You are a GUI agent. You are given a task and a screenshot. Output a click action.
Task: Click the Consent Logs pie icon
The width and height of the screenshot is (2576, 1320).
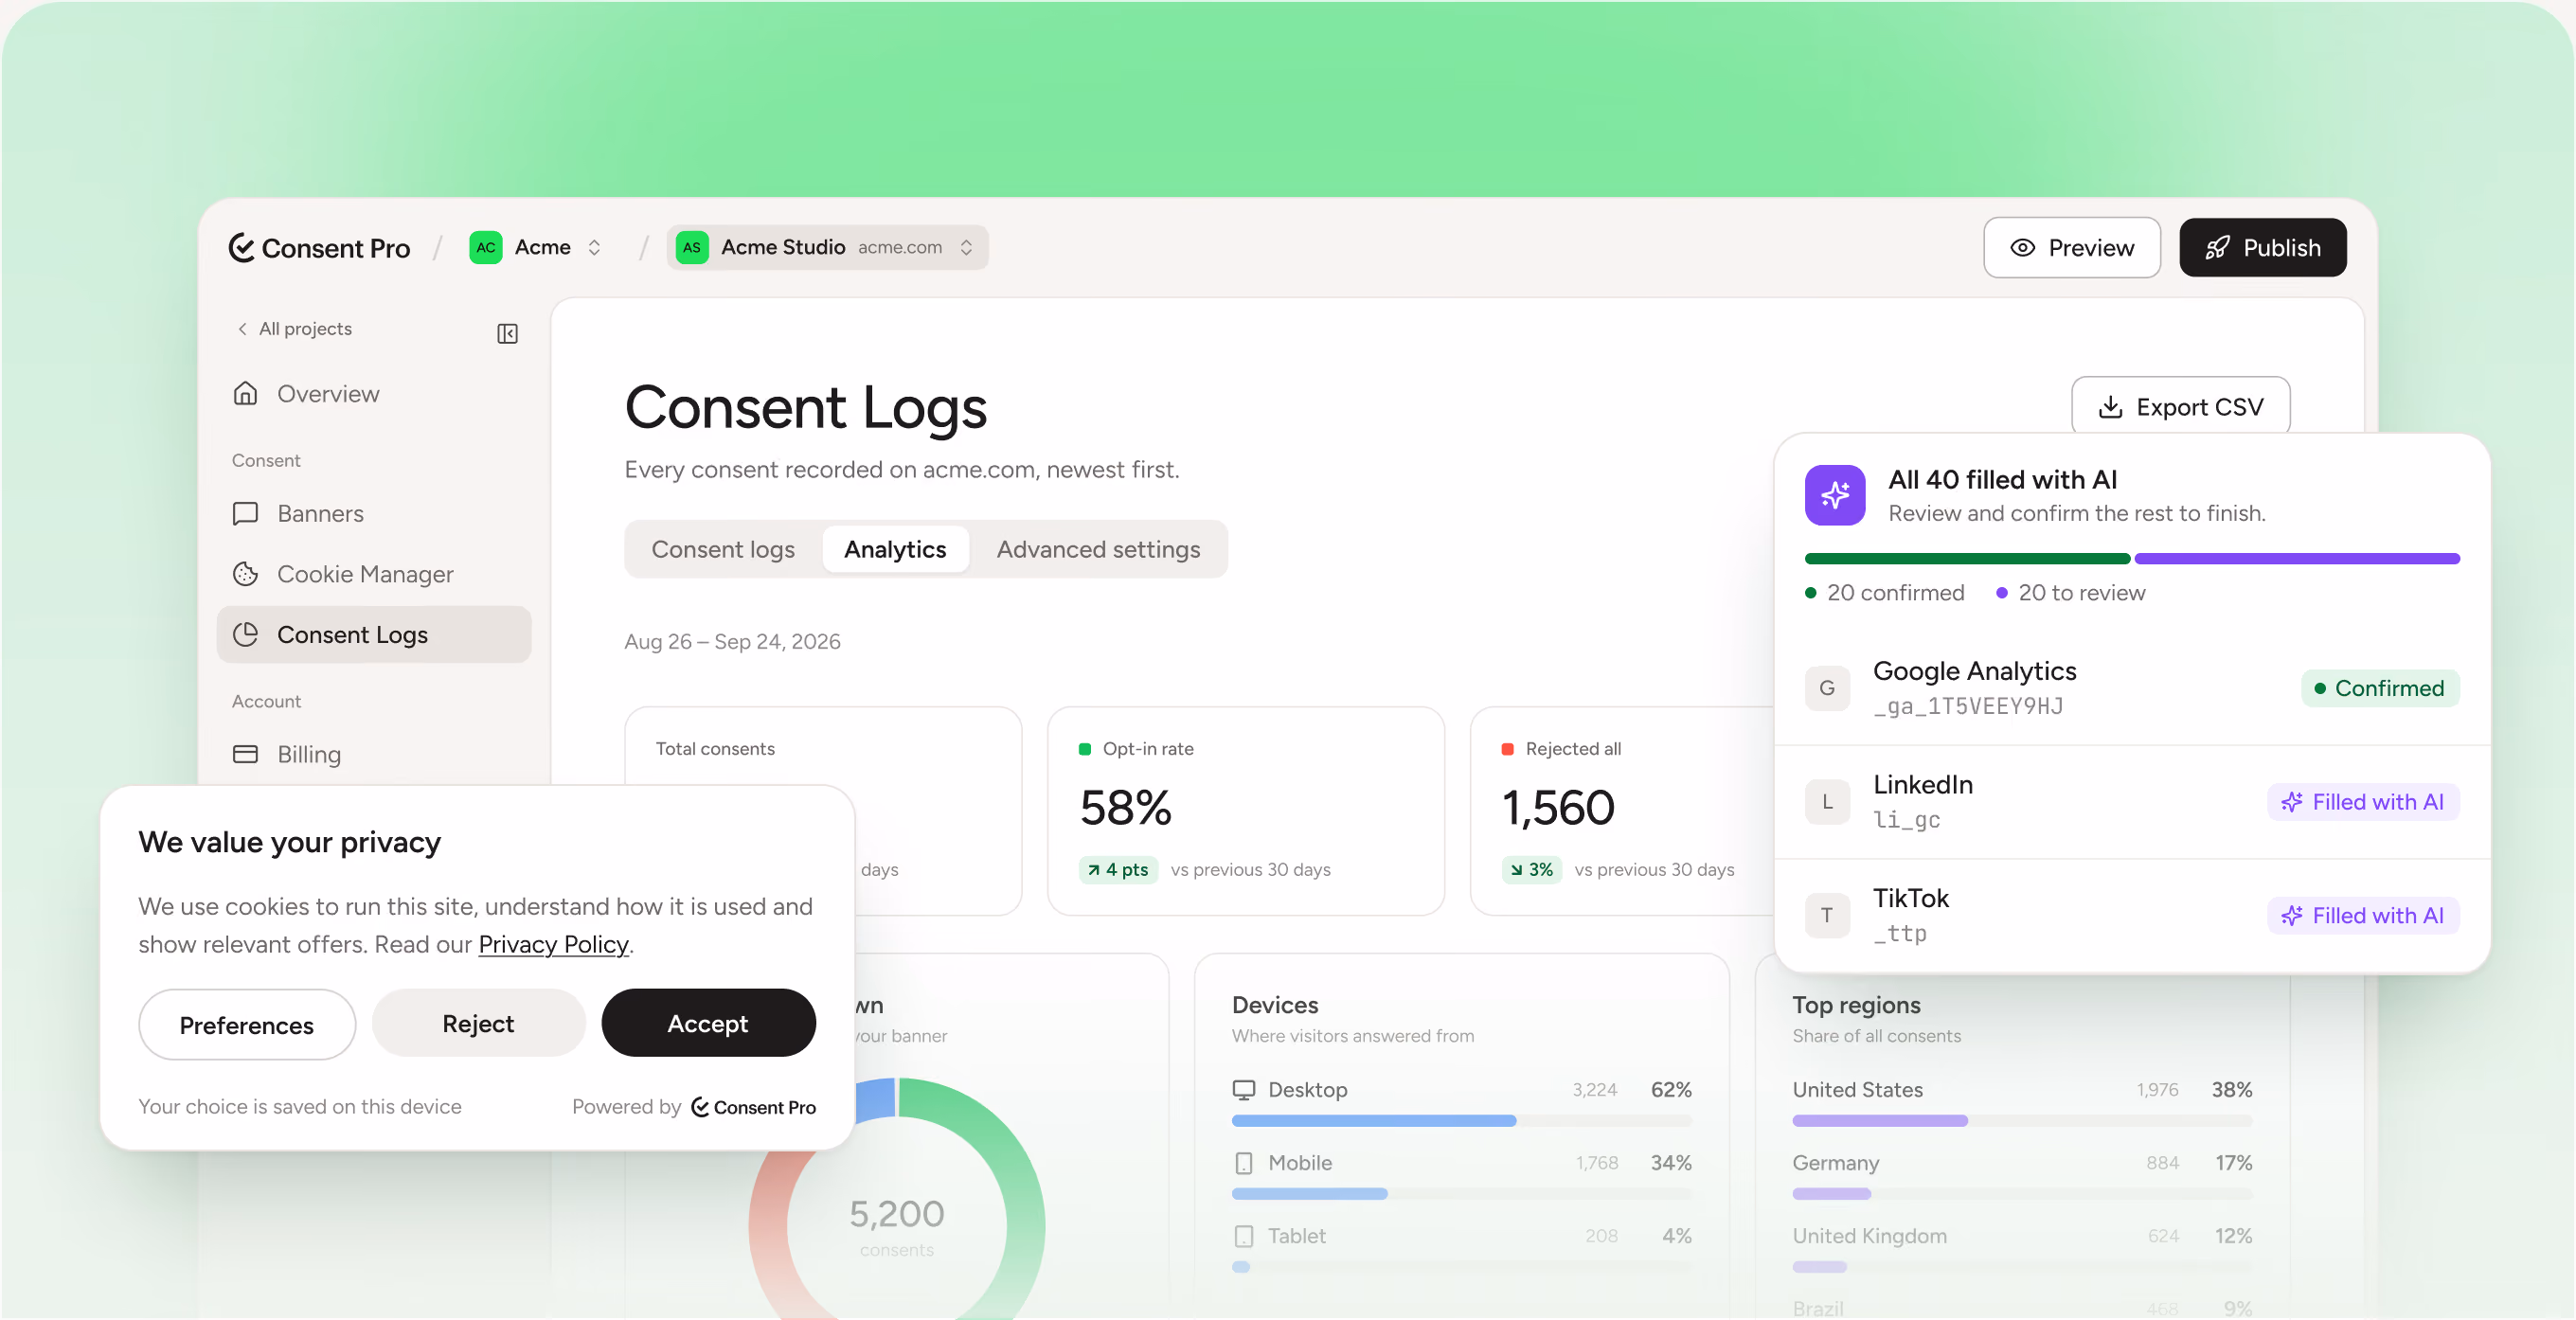point(245,634)
